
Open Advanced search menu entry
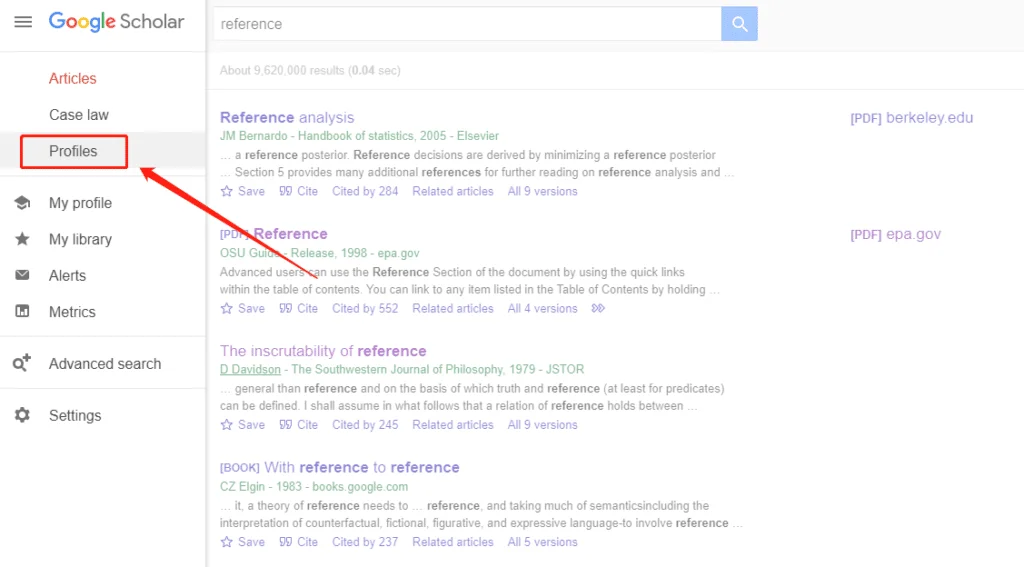click(x=105, y=364)
